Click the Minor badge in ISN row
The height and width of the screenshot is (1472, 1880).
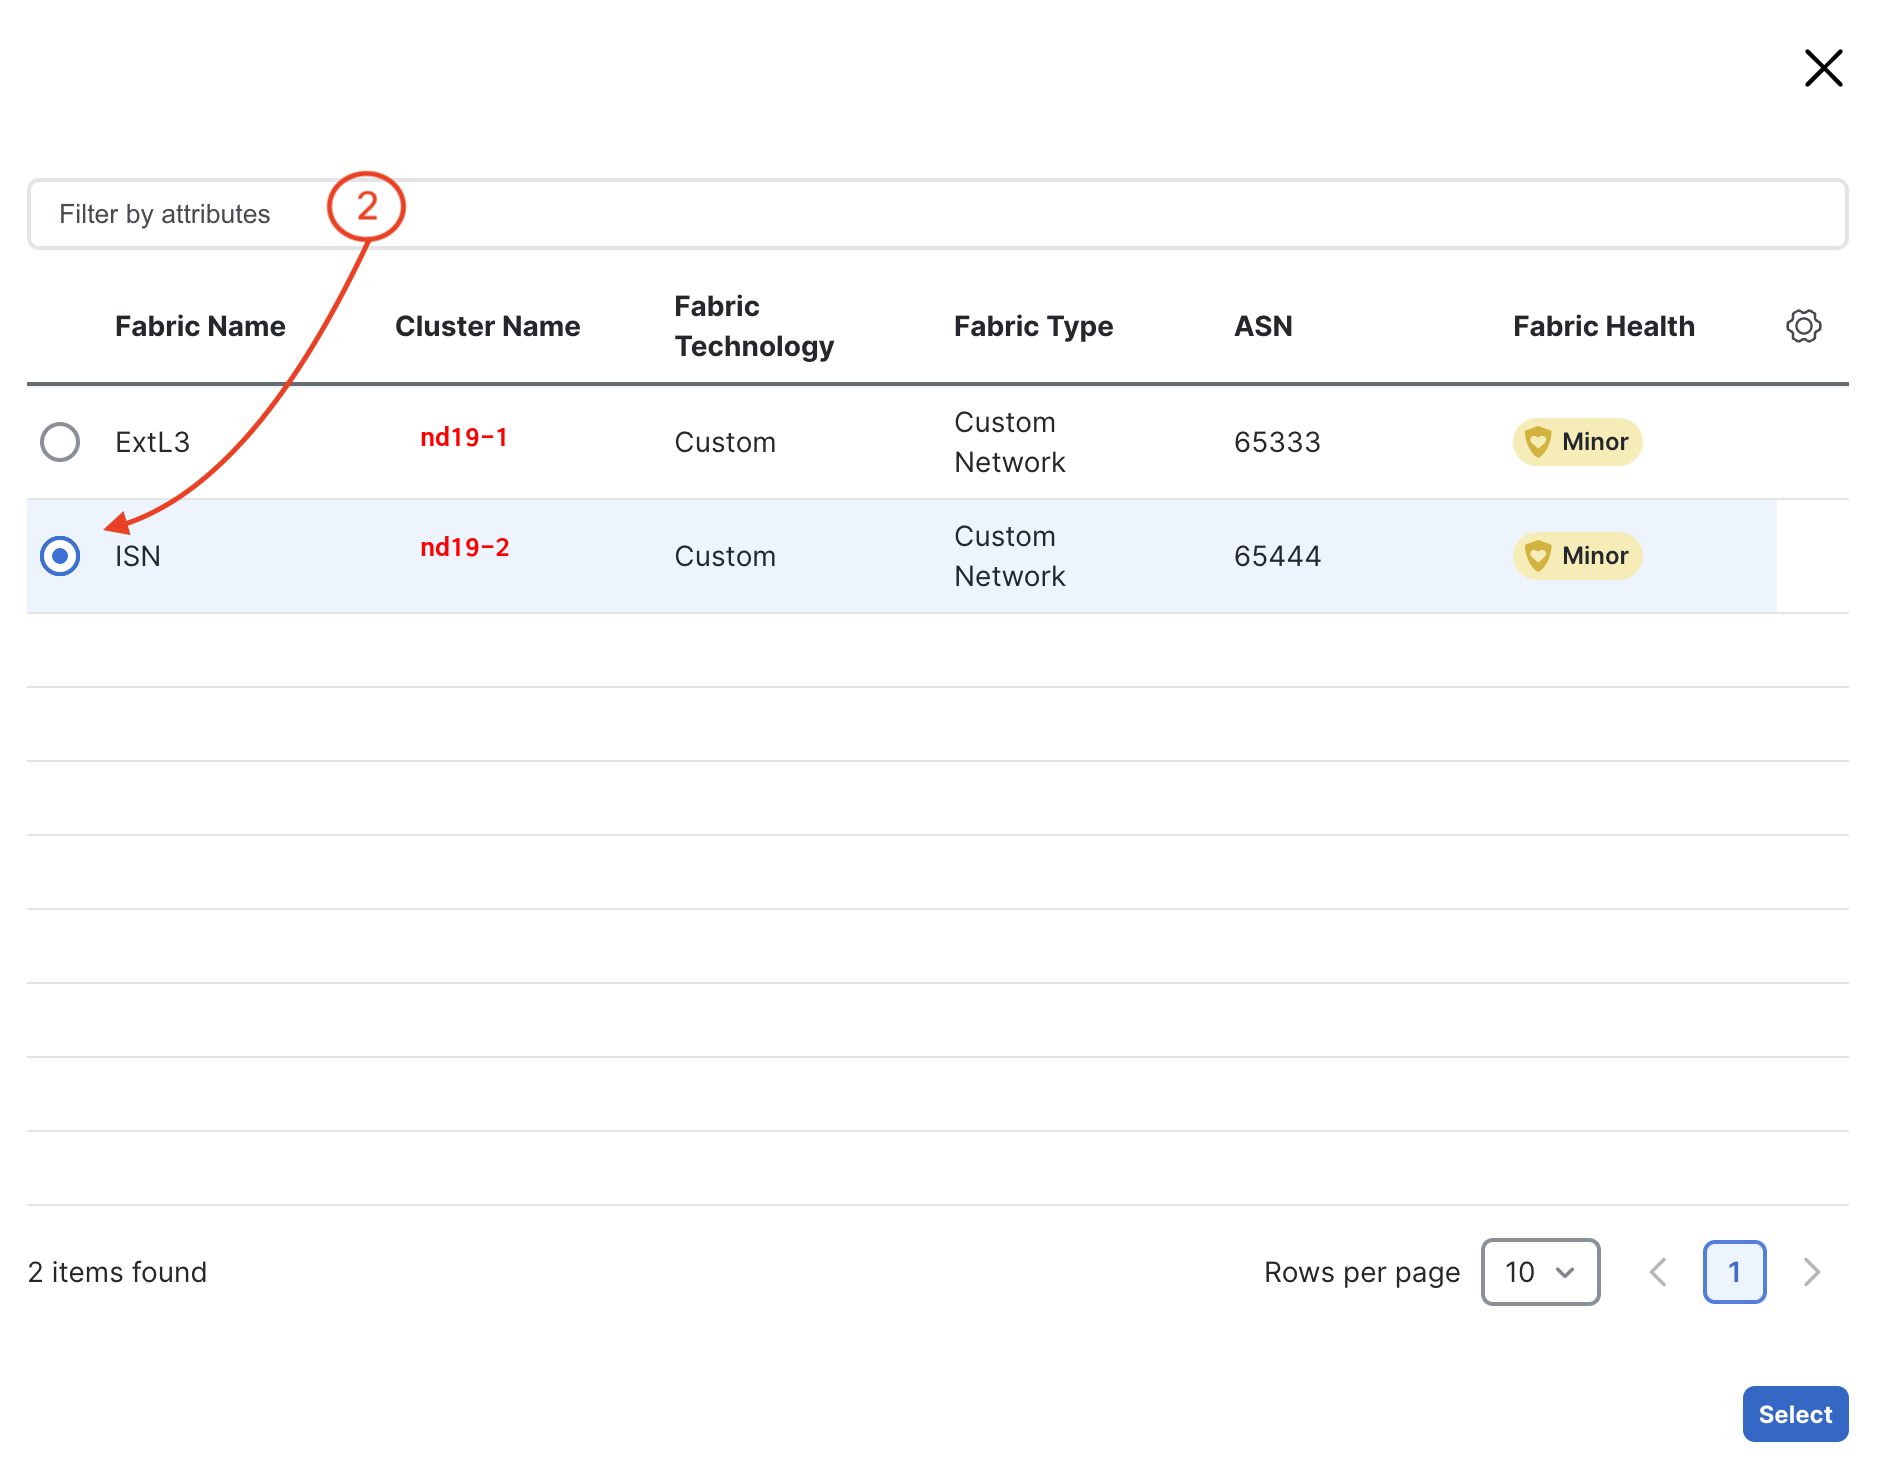click(x=1594, y=556)
